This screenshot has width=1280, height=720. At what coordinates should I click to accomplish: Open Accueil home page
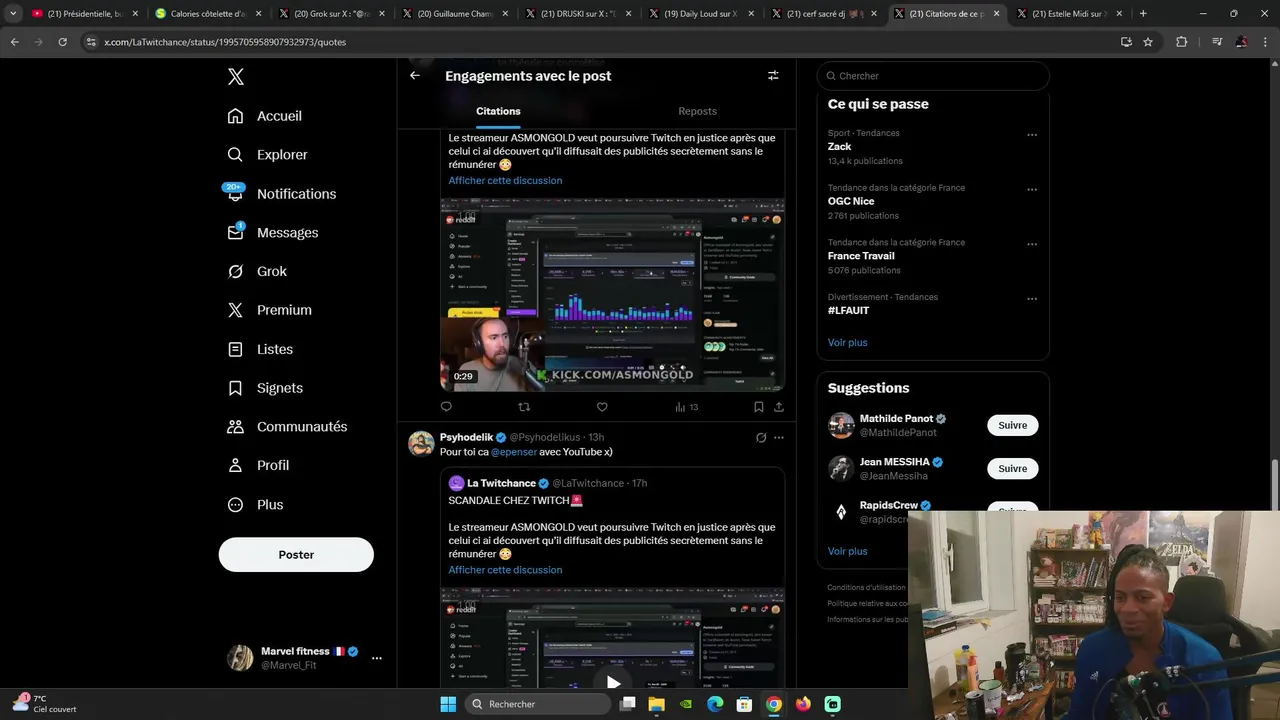coord(265,116)
